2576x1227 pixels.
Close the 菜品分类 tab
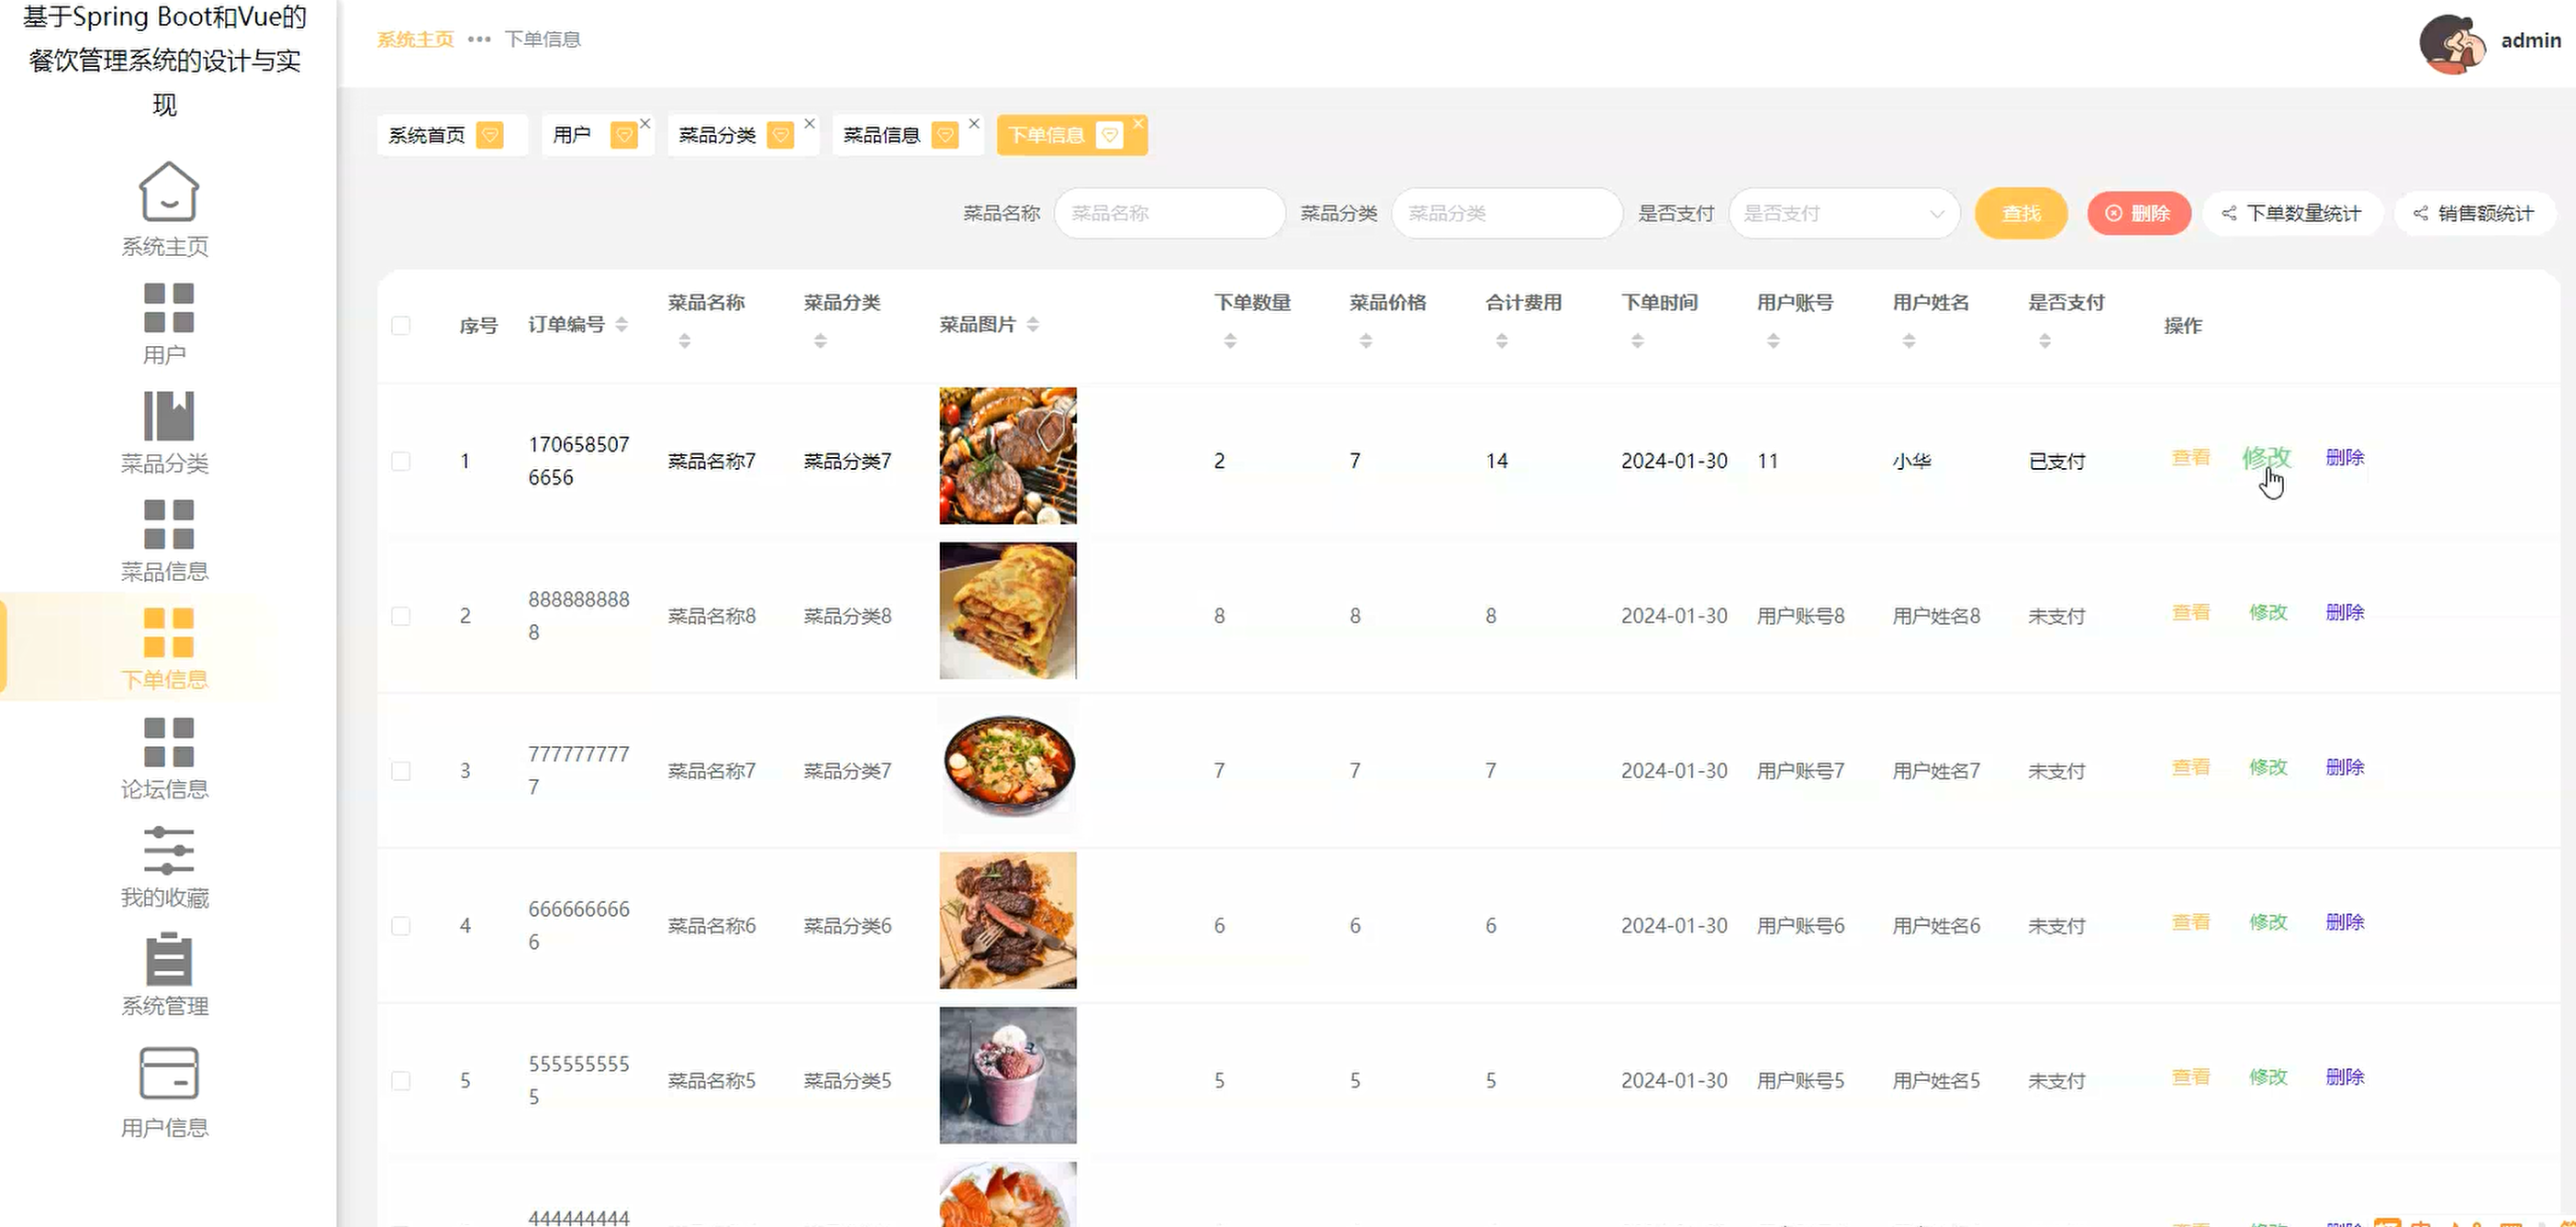(809, 124)
